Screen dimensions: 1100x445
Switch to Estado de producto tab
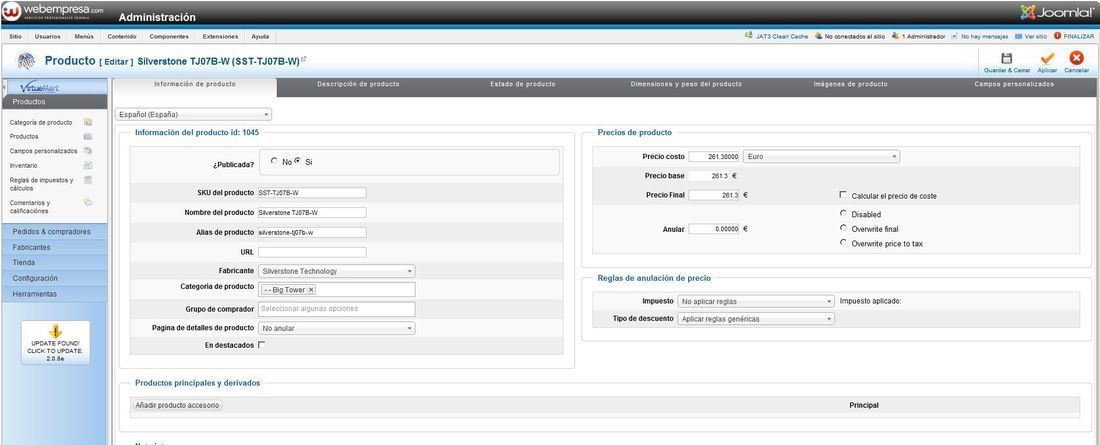[x=523, y=84]
